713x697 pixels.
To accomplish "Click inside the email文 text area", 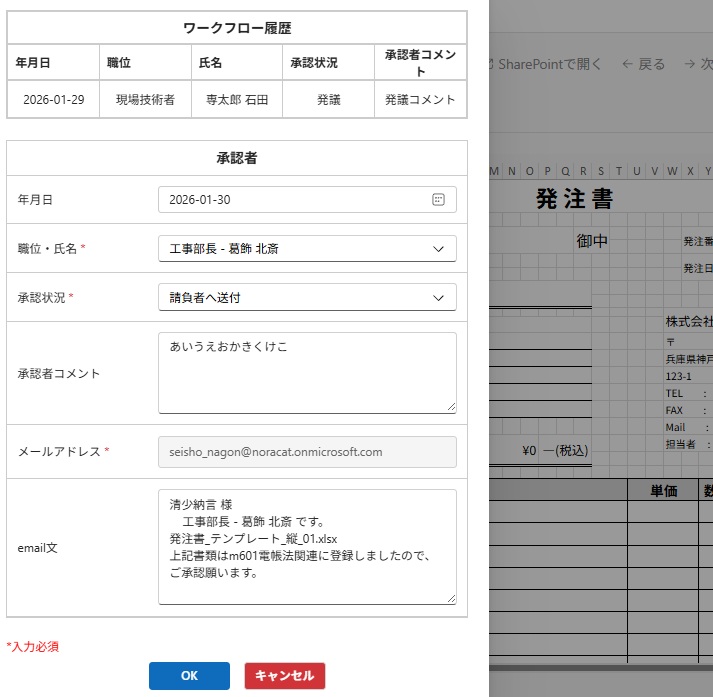I will [306, 546].
